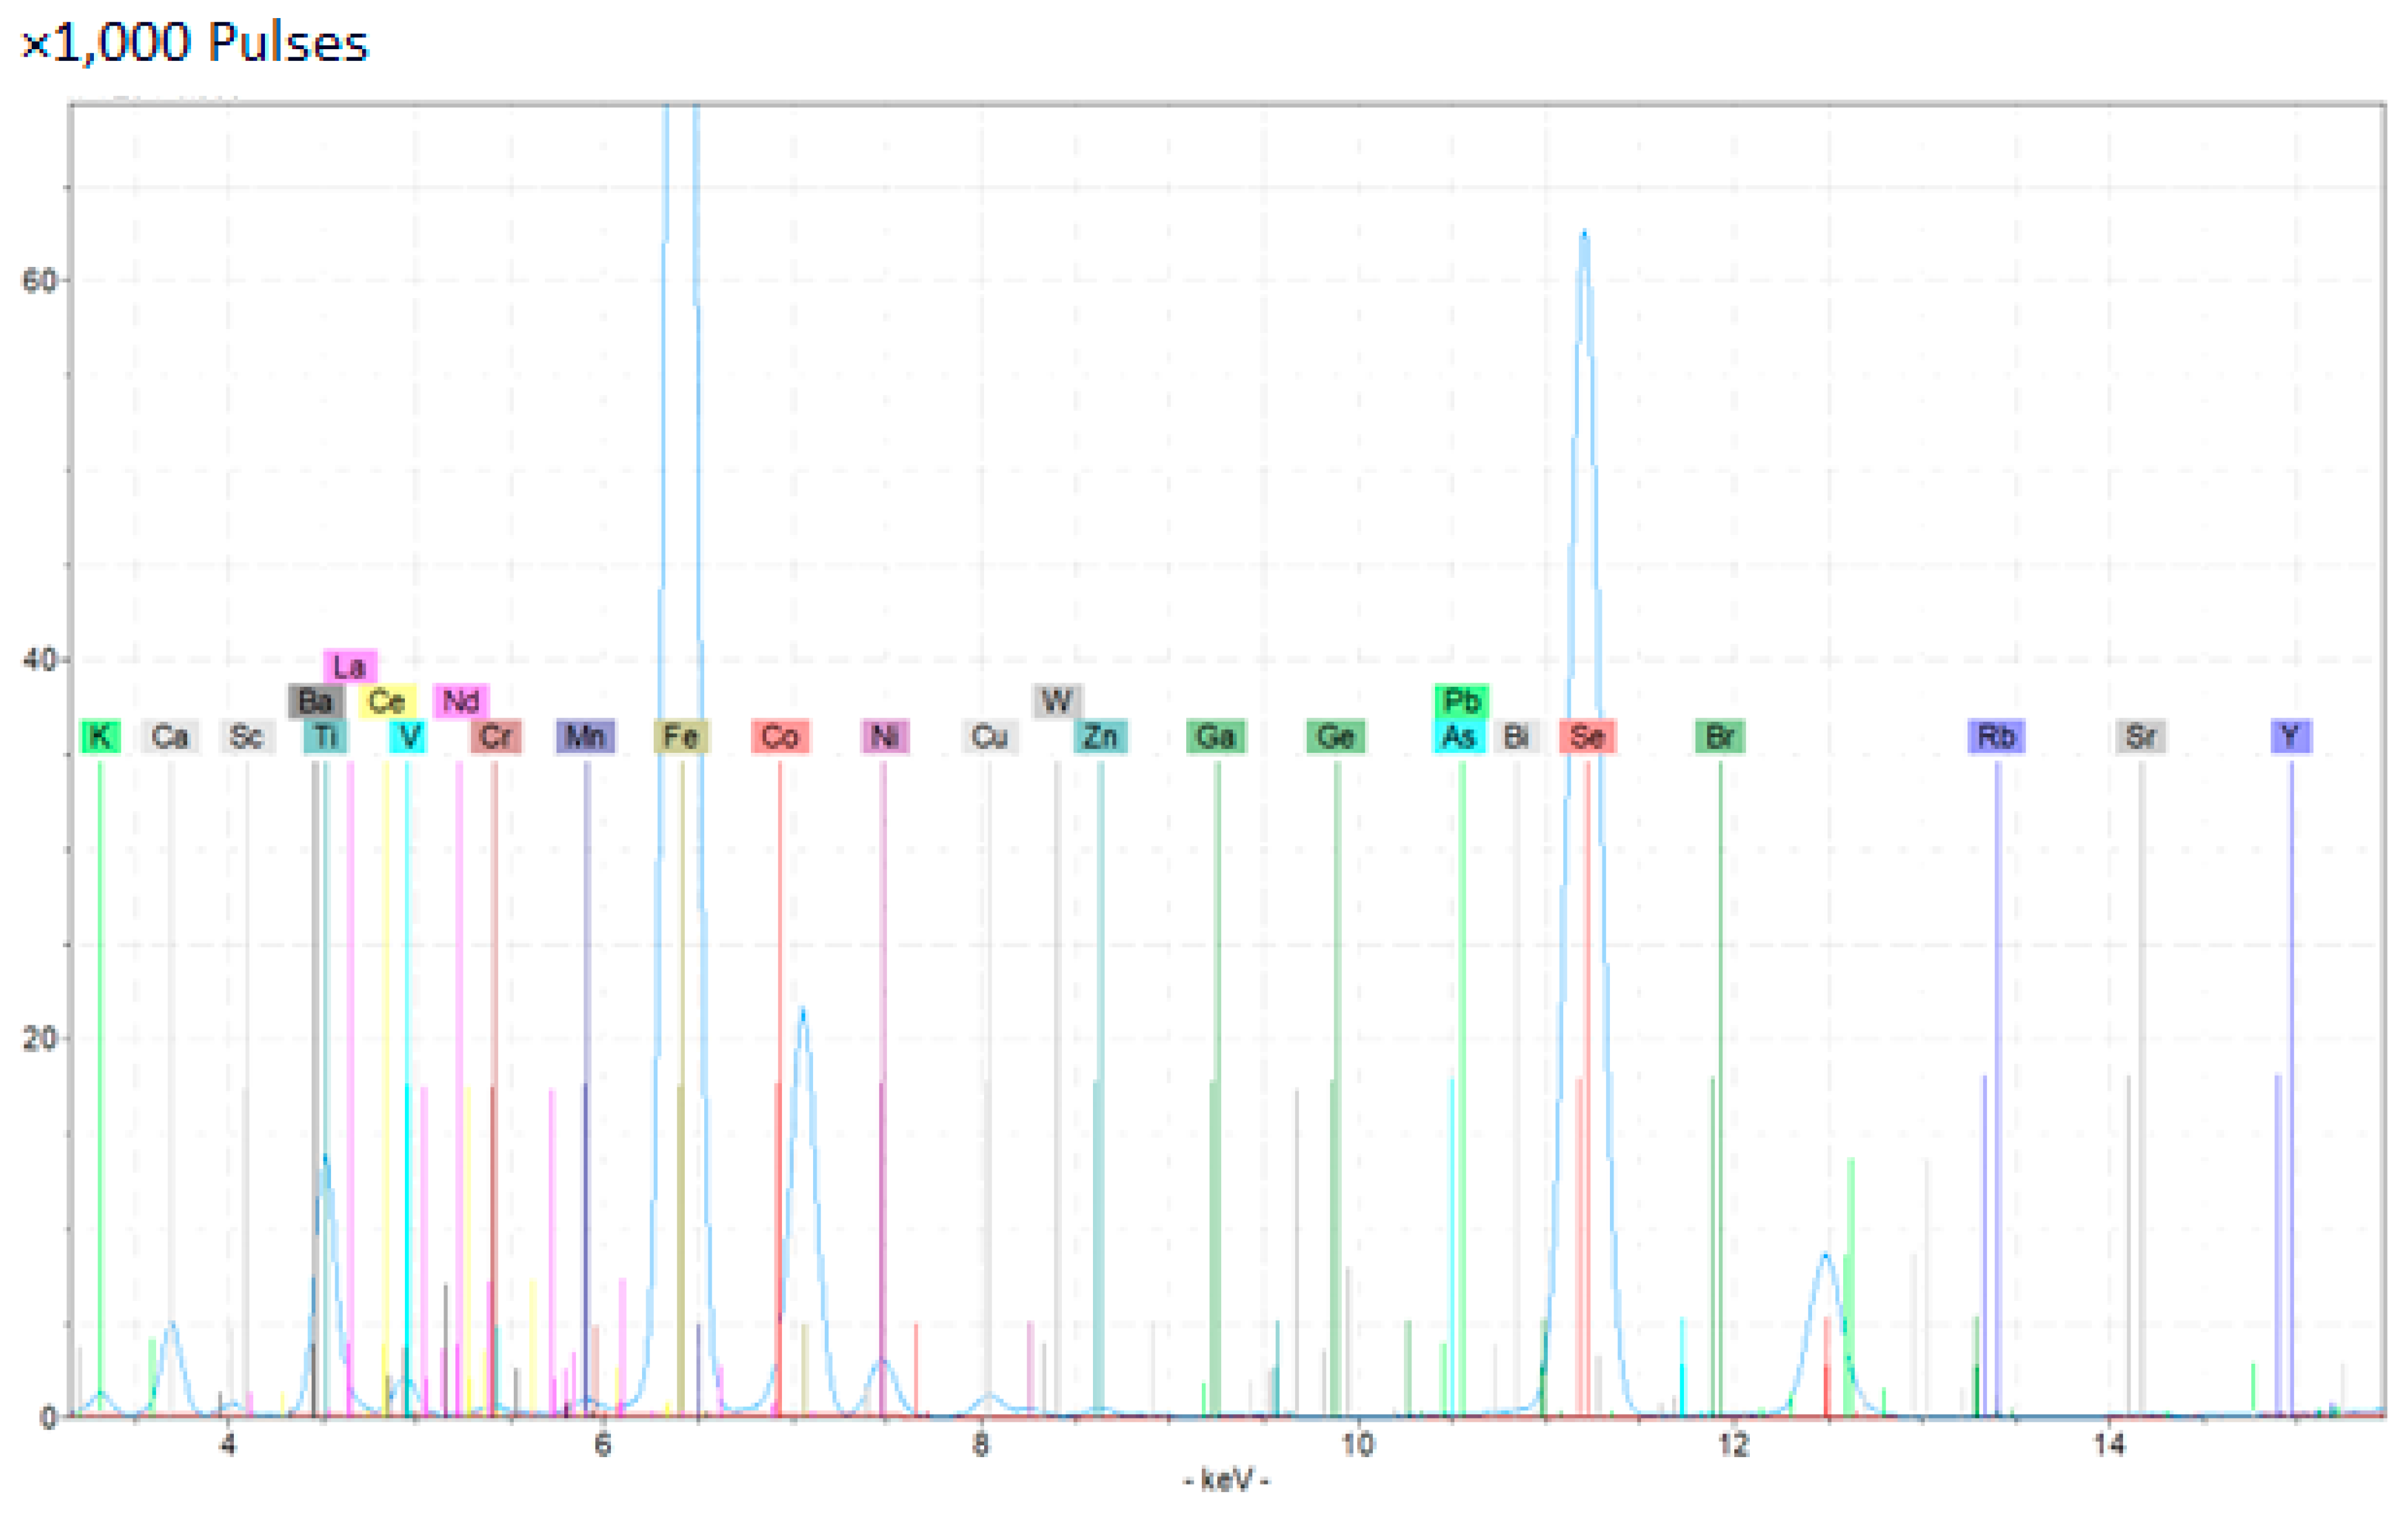Click the green Pb element label
The image size is (2408, 1515).
1462,701
